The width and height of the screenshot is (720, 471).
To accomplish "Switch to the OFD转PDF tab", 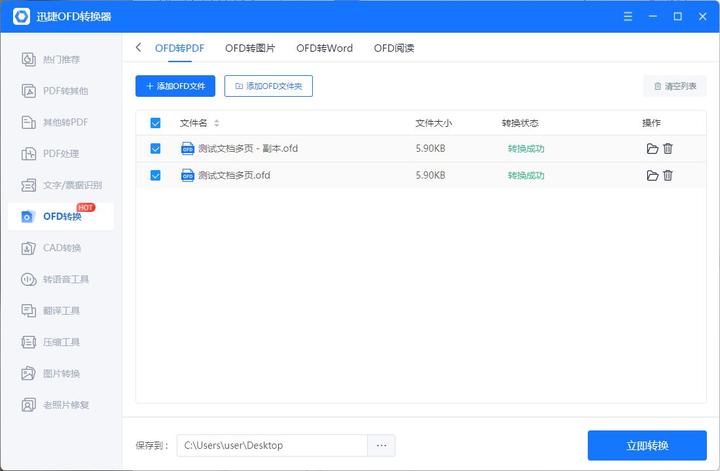I will [x=180, y=48].
